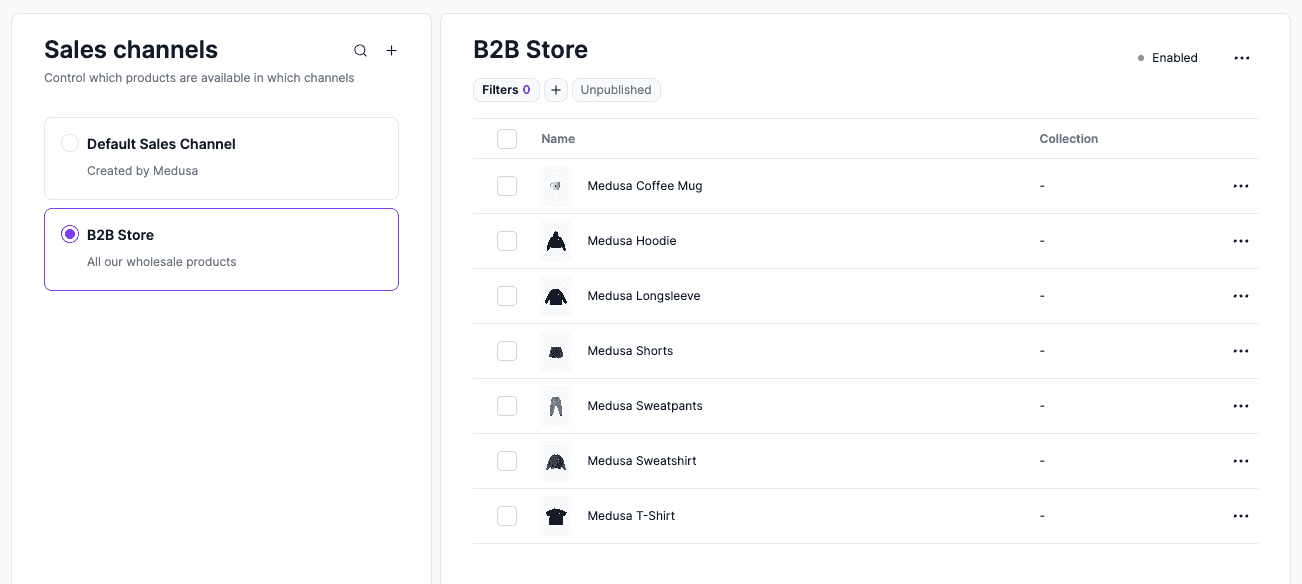Open the sales channel search
The image size is (1302, 584).
pos(360,50)
